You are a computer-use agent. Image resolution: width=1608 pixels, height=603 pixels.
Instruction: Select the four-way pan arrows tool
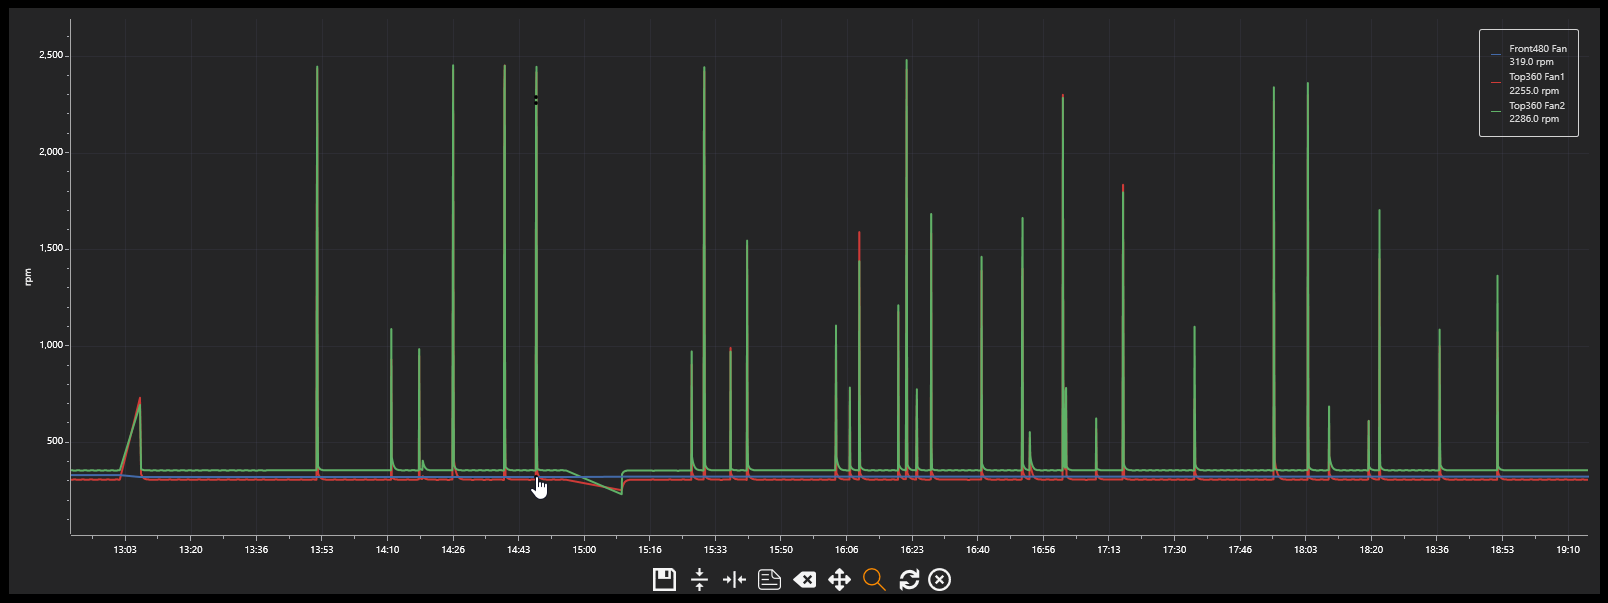pyautogui.click(x=839, y=580)
